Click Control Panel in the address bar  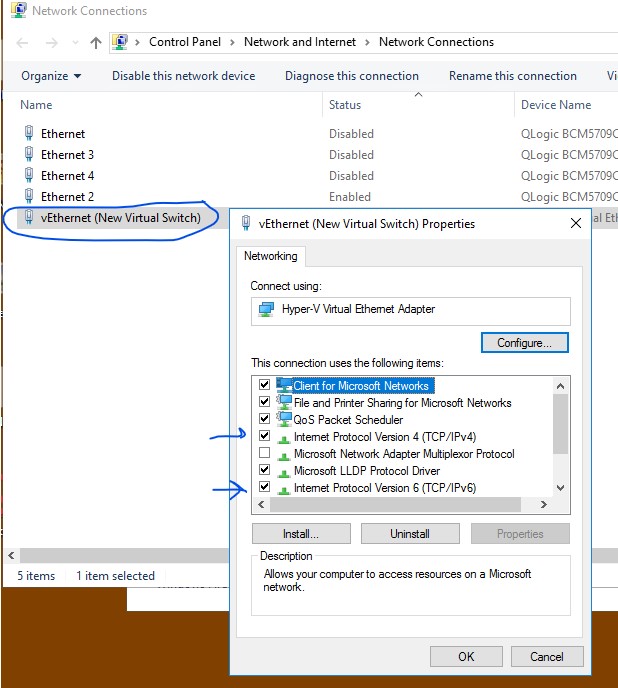click(x=185, y=42)
